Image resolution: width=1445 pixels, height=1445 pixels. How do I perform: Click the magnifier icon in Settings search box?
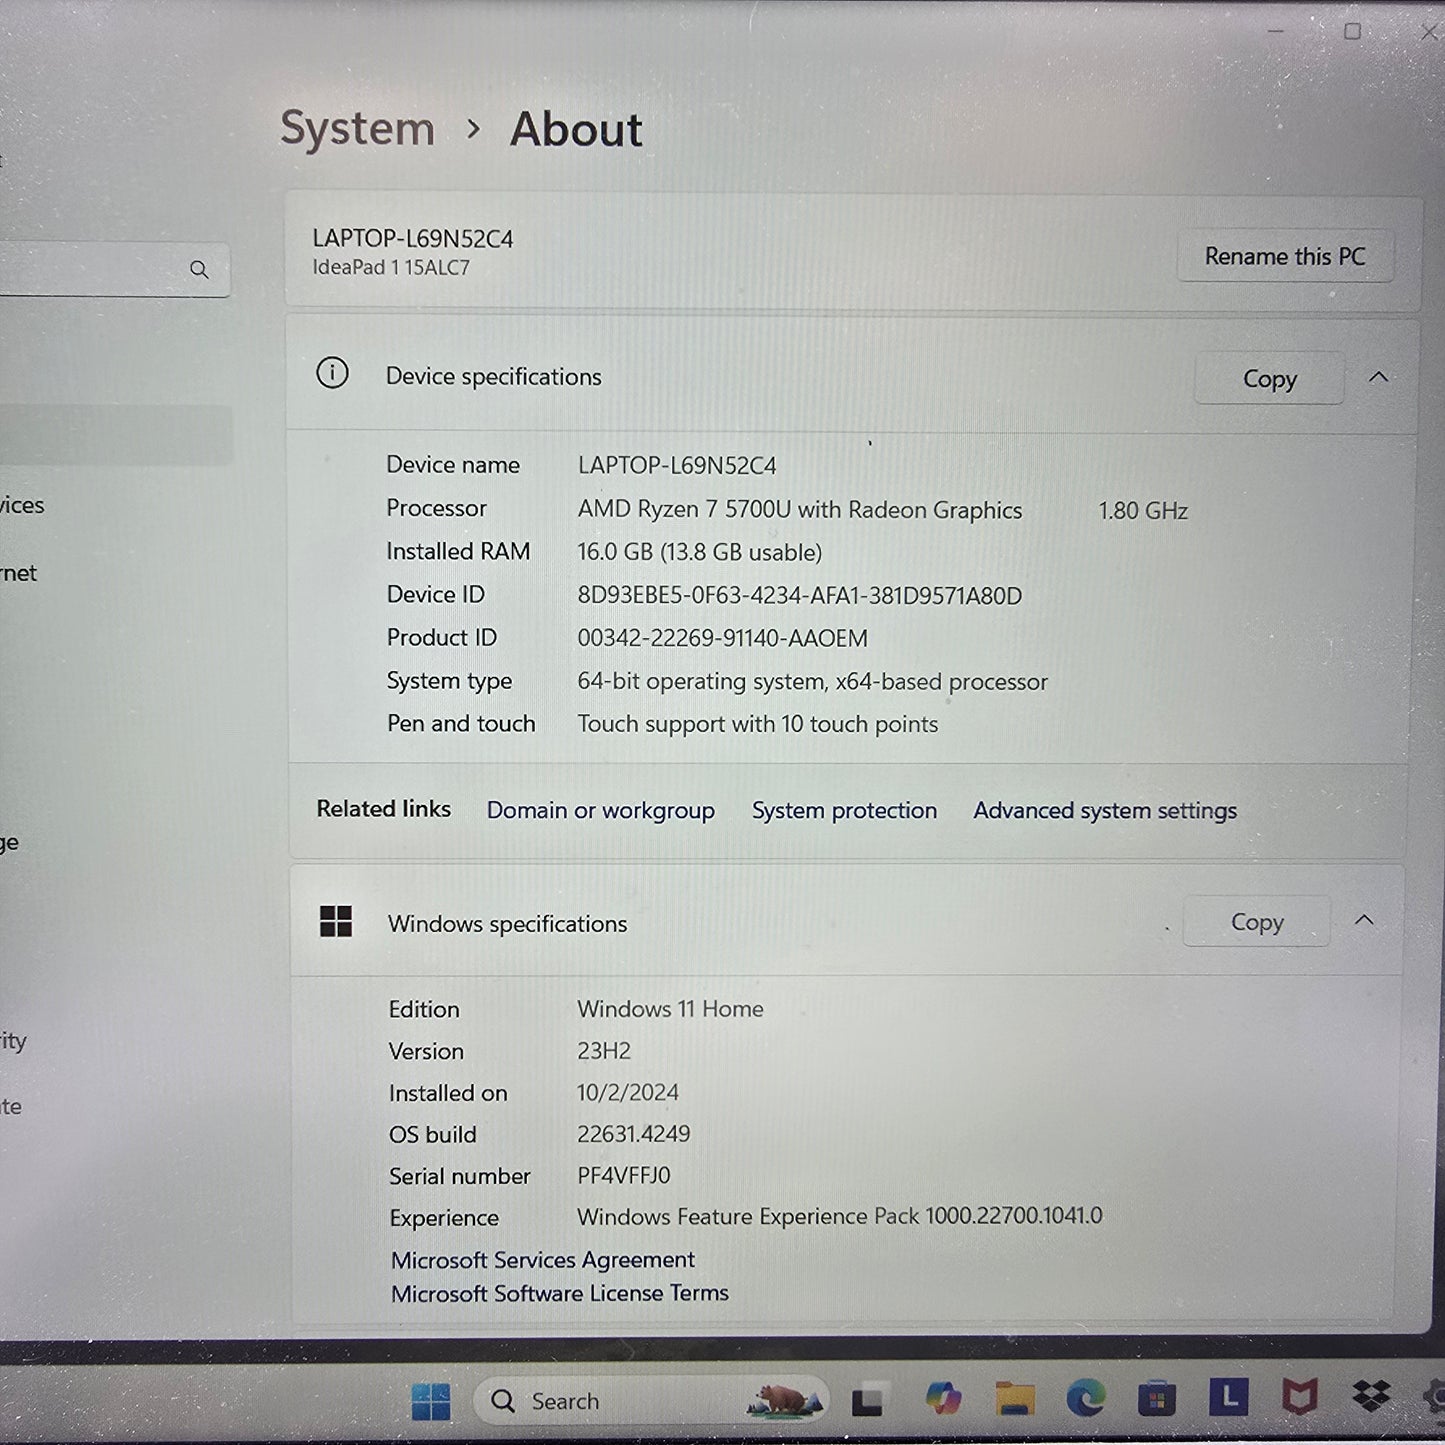point(199,270)
